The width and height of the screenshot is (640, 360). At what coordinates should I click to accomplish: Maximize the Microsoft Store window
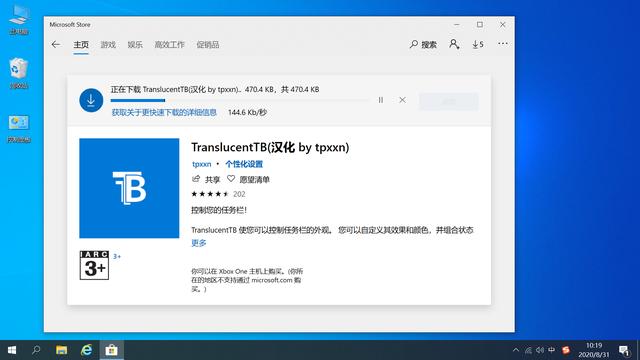coord(480,24)
